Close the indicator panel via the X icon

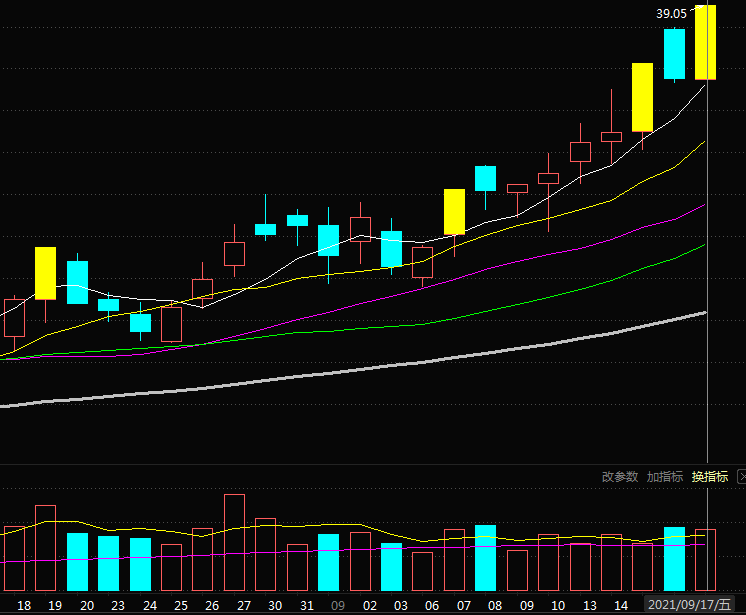coord(742,476)
